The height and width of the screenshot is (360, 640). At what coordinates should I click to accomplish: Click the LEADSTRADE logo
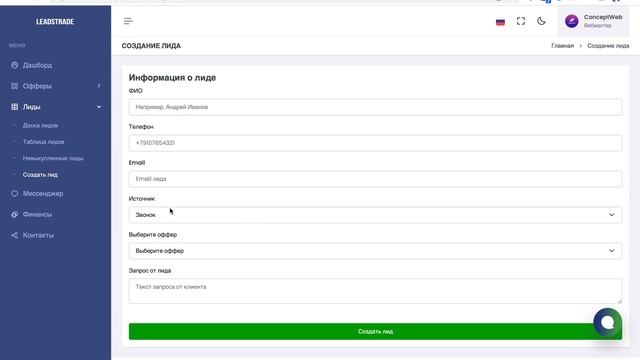click(55, 22)
